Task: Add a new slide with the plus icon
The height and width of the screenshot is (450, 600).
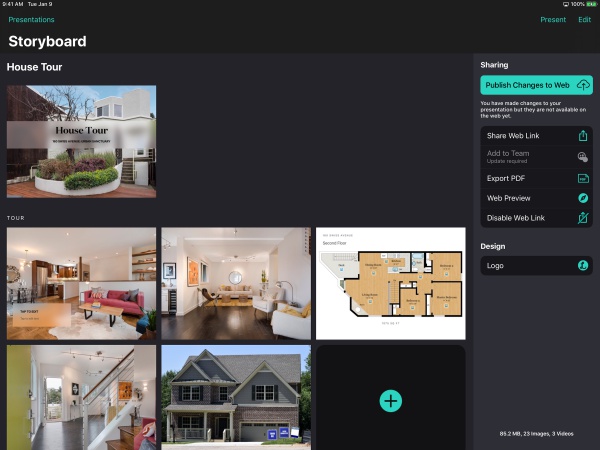Action: 391,401
